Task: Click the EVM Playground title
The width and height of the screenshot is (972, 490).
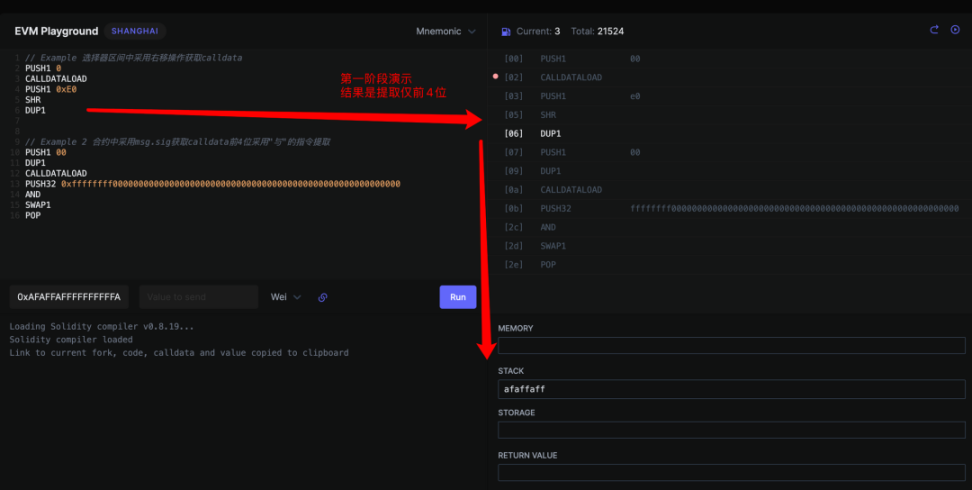Action: (x=56, y=31)
